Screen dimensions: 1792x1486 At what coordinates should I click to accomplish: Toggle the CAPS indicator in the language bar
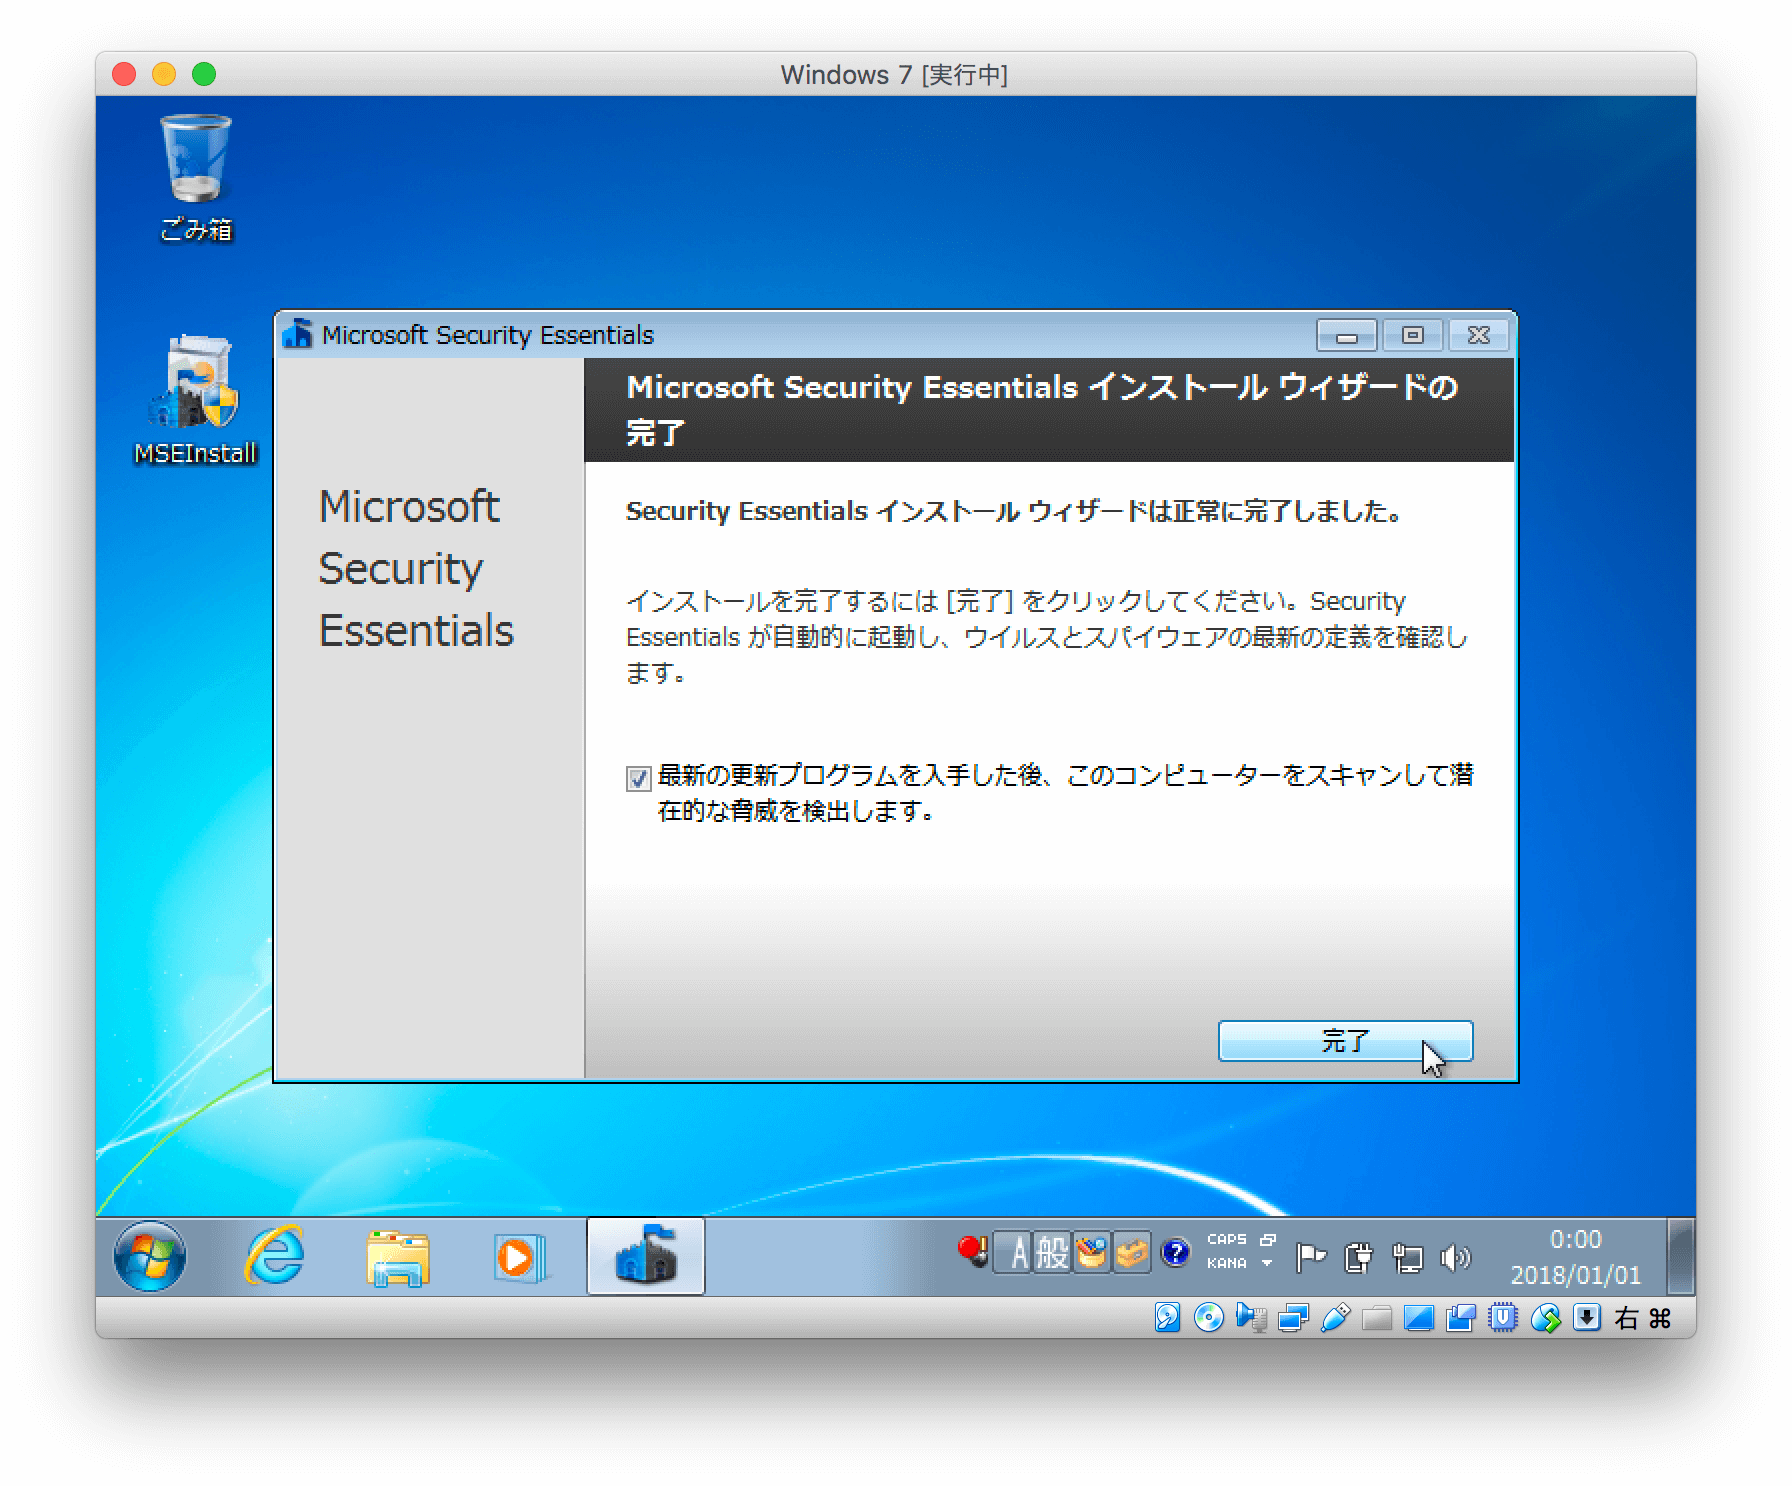pyautogui.click(x=1226, y=1238)
